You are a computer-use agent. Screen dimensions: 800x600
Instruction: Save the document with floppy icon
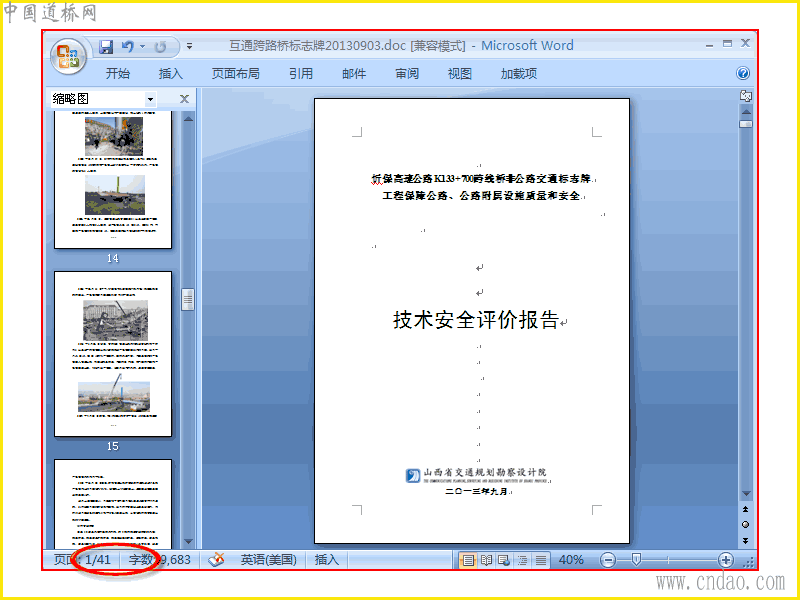[106, 47]
